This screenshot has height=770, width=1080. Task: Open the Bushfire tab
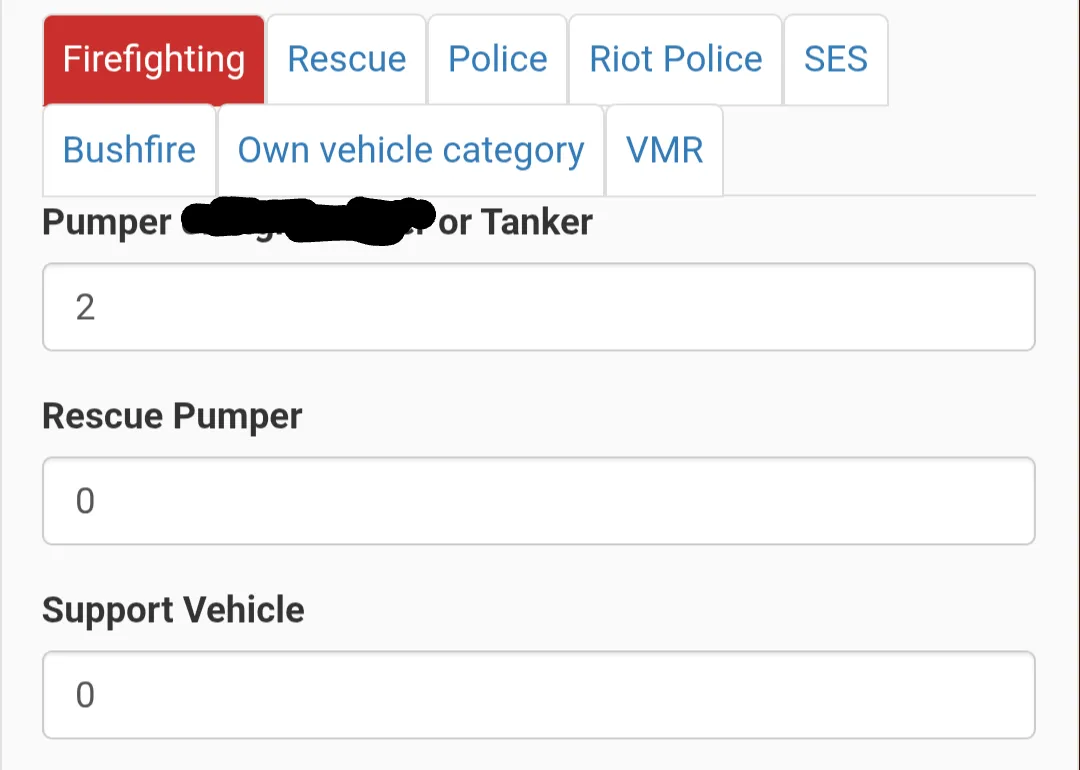129,151
